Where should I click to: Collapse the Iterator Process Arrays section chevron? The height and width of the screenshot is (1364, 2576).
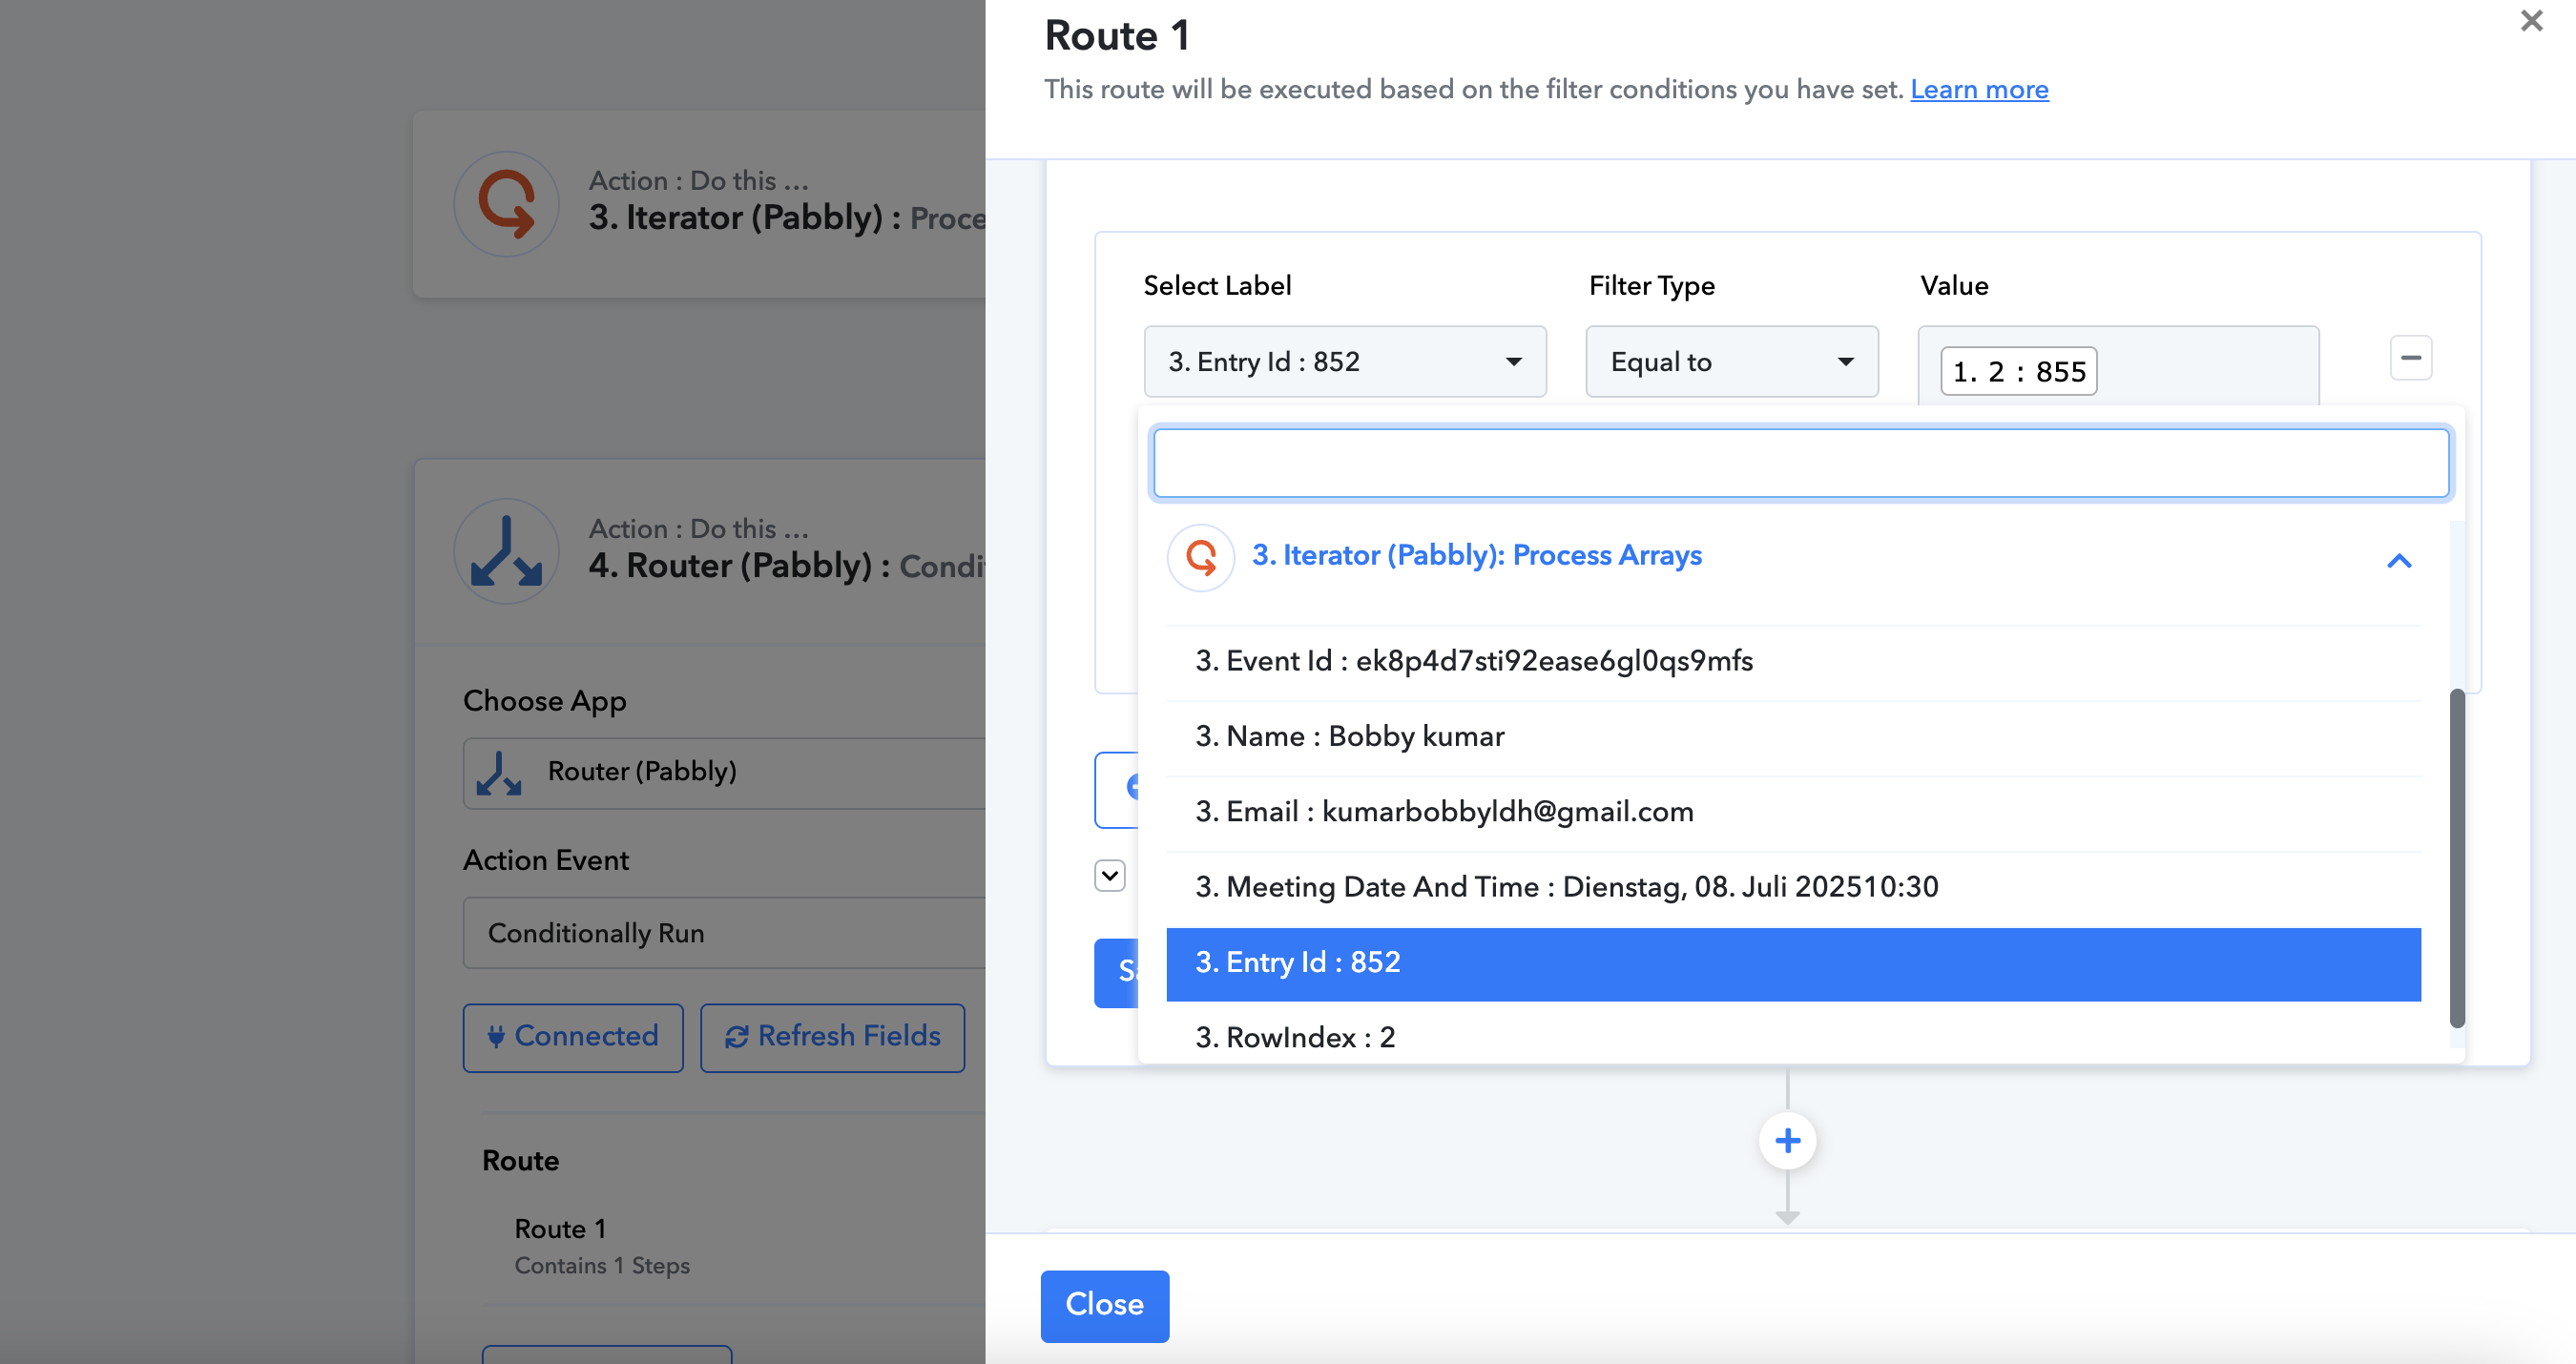coord(2399,560)
